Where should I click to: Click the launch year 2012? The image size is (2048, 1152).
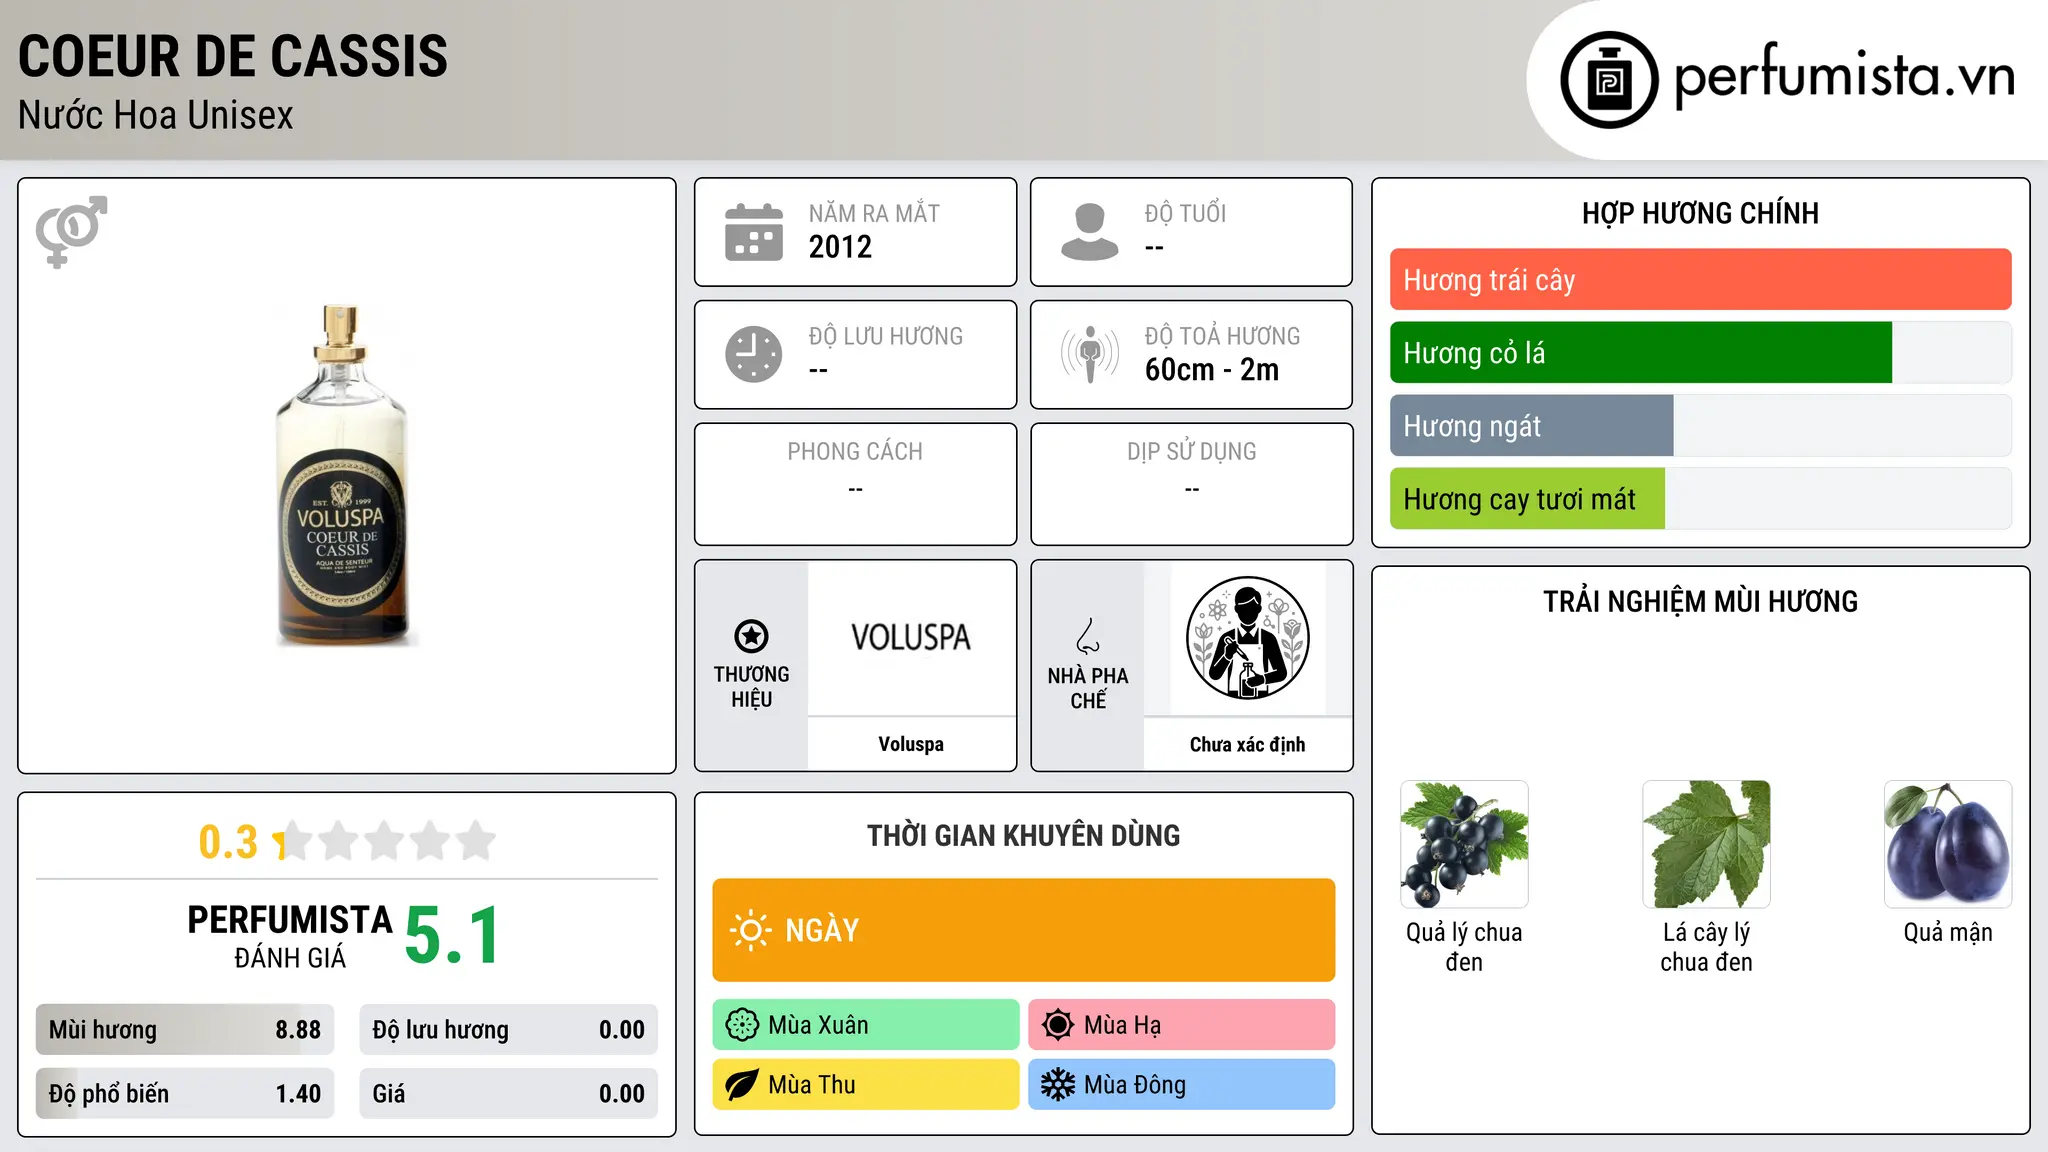[840, 247]
